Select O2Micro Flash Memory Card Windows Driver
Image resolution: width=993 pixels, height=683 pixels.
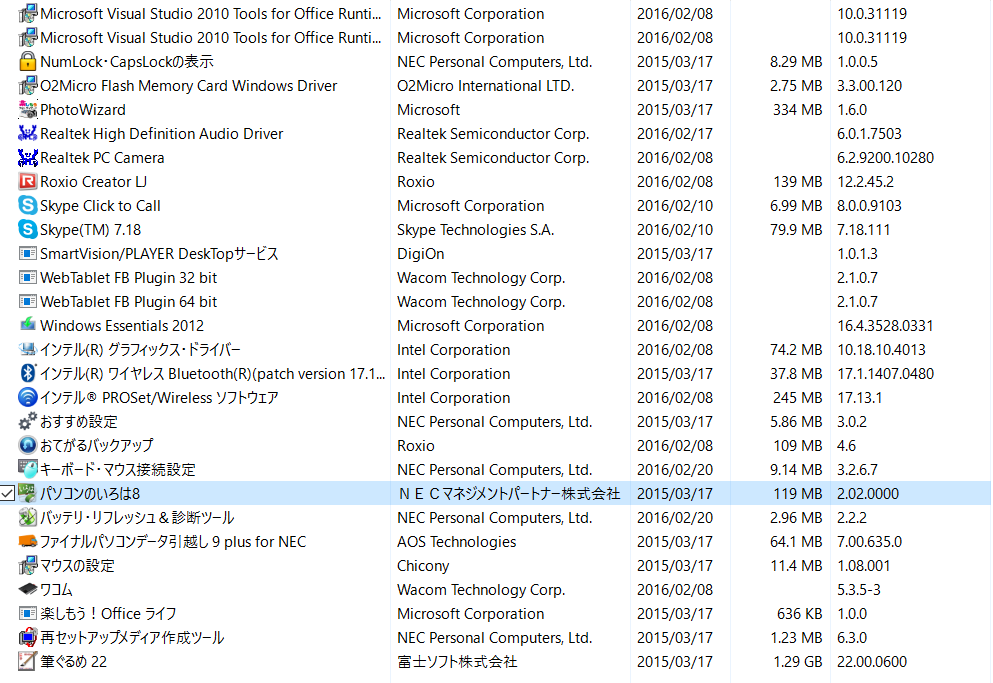(188, 86)
